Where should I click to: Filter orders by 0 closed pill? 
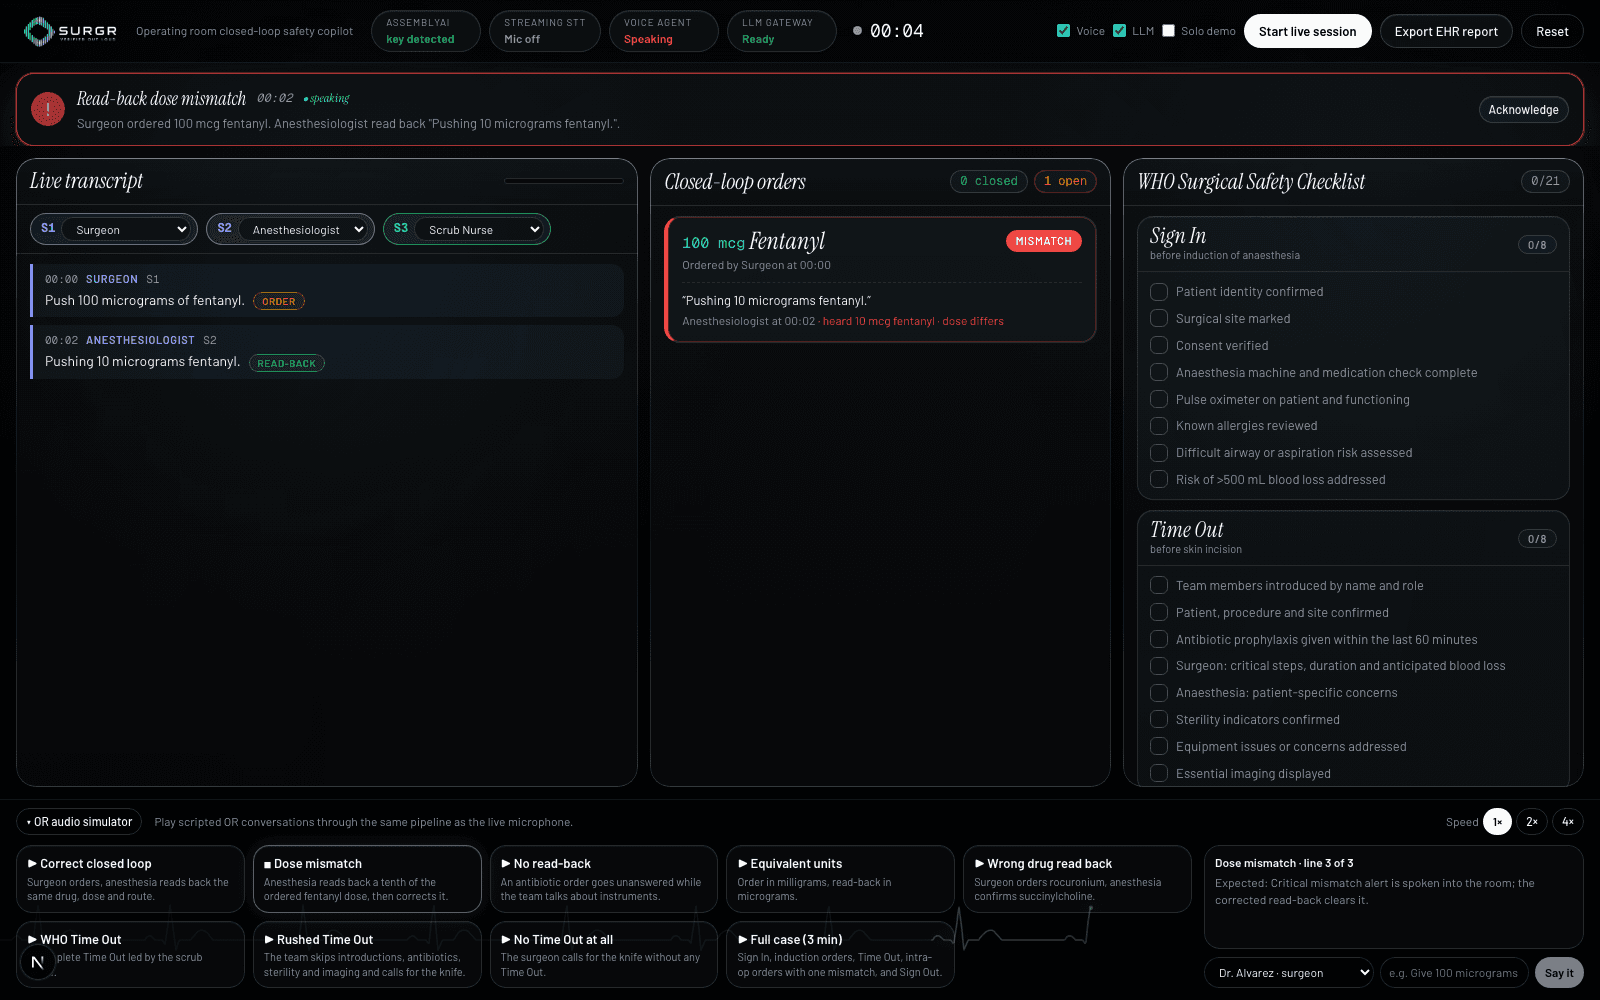pos(989,181)
